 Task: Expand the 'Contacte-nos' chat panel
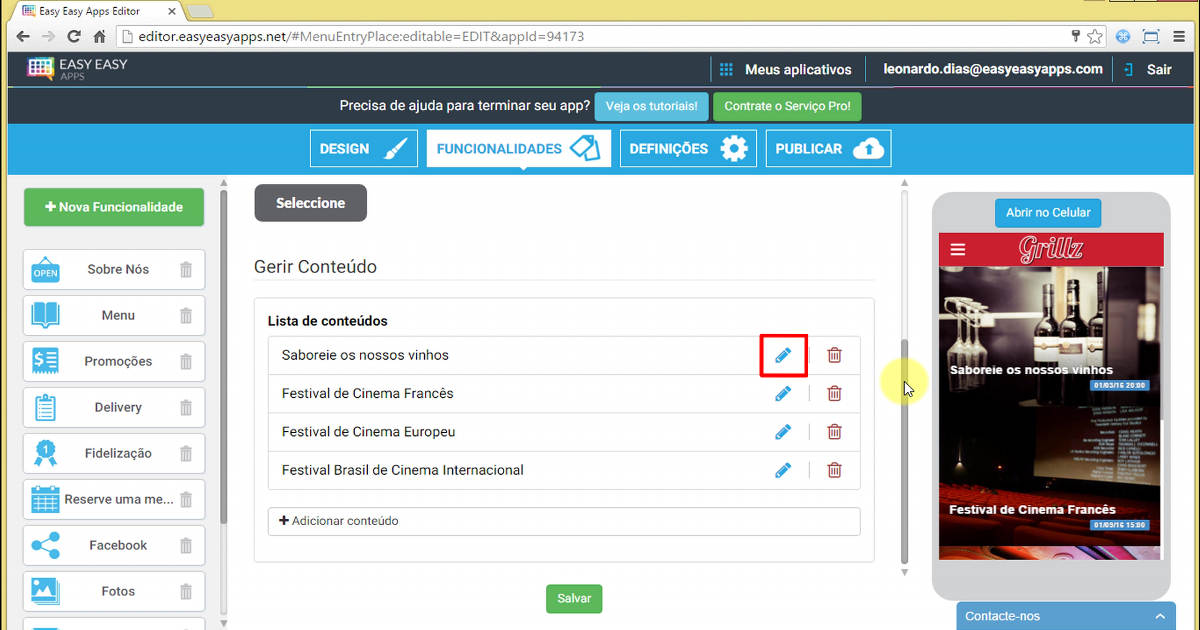(x=1066, y=616)
